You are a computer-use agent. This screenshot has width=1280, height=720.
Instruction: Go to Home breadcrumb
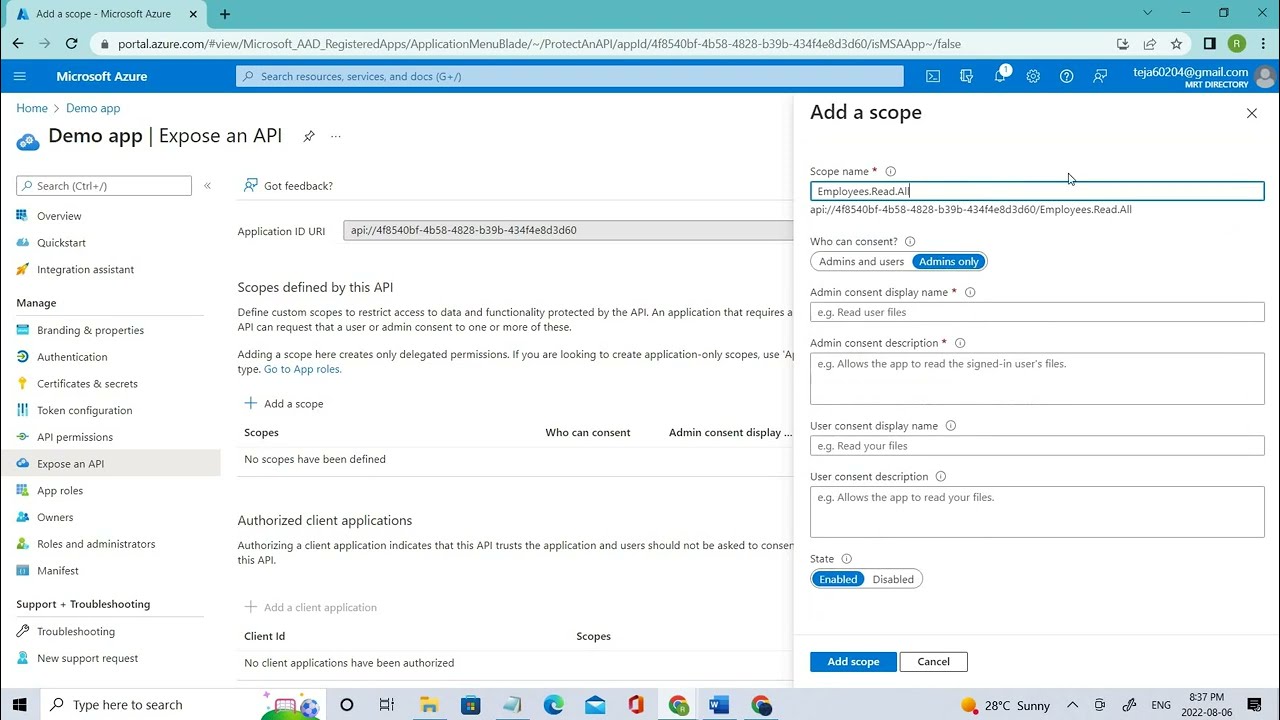(x=32, y=108)
